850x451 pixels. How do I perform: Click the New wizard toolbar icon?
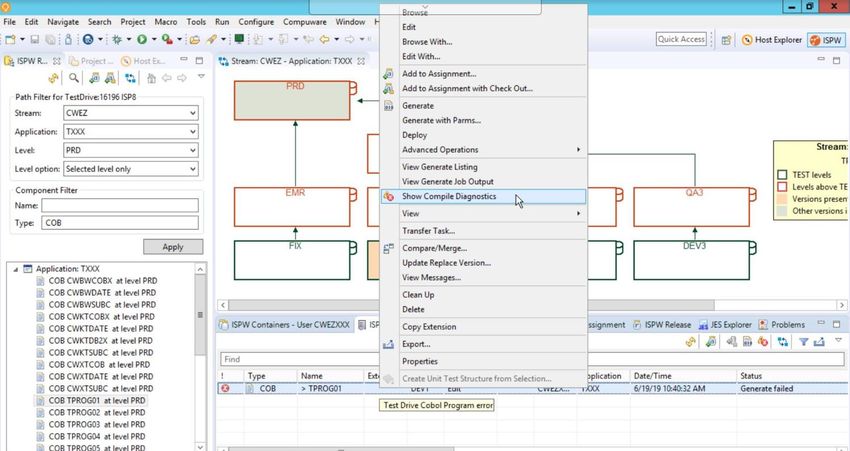point(10,40)
